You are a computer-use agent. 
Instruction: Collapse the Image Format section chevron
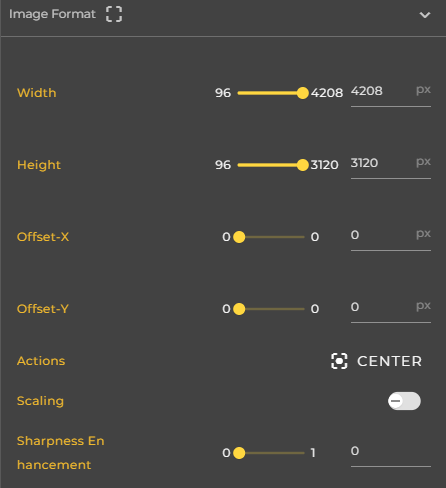tap(425, 15)
